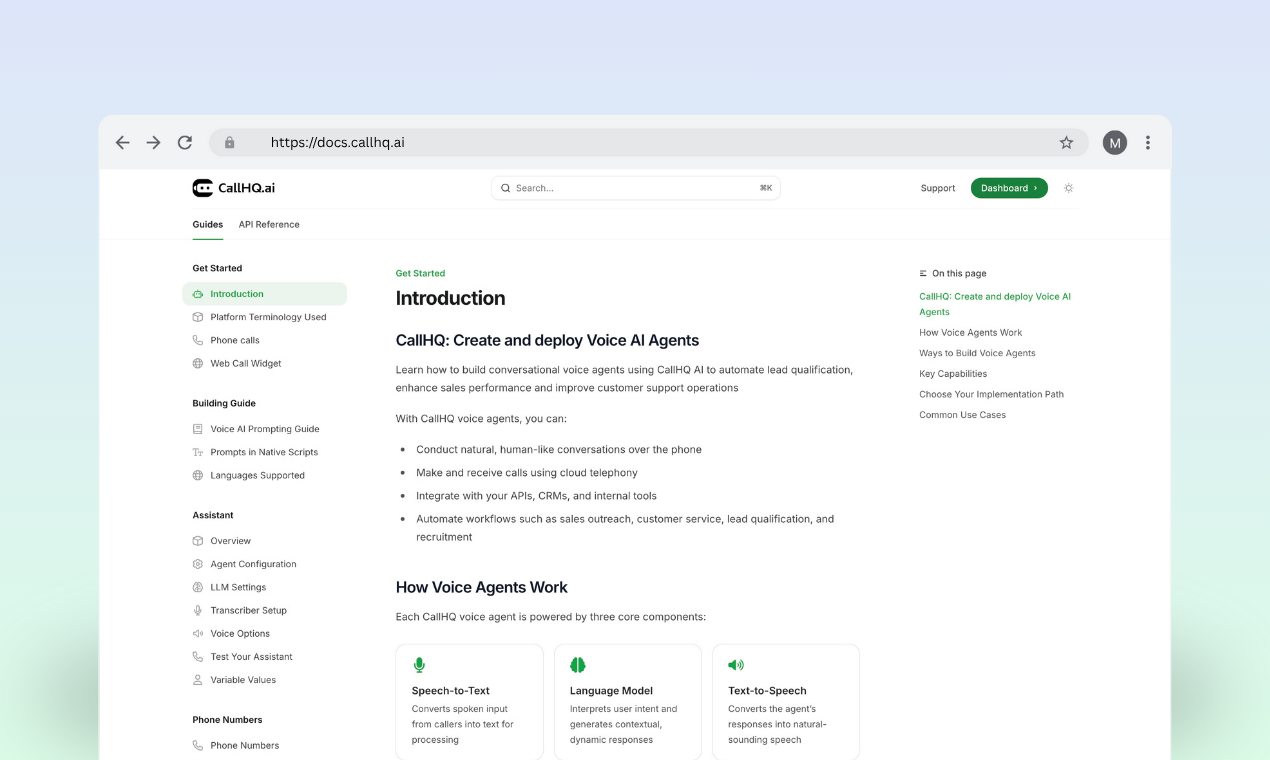
Task: Click the green Dashboard button
Action: [x=1009, y=188]
